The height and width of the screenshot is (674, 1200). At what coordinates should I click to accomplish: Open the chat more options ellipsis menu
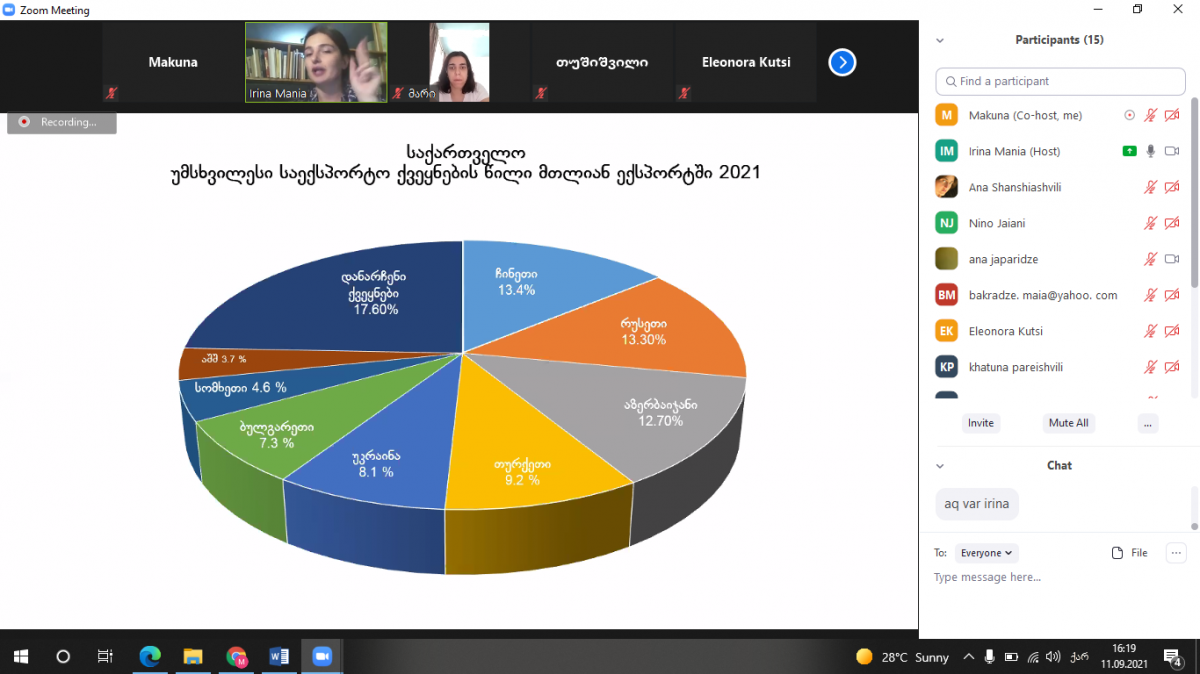coord(1176,553)
